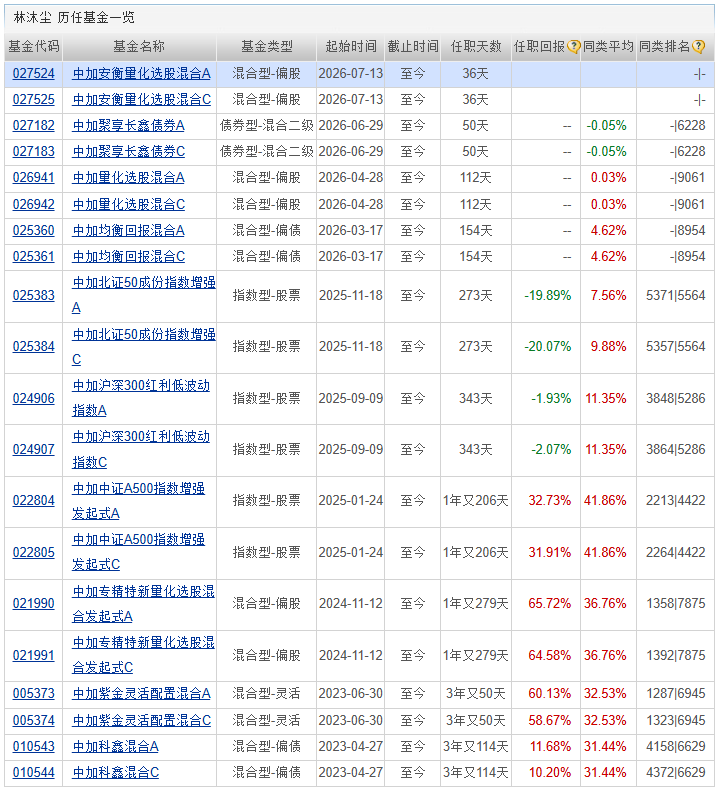The image size is (719, 793).
Task: Open fund code 027524 link
Action: click(x=33, y=74)
